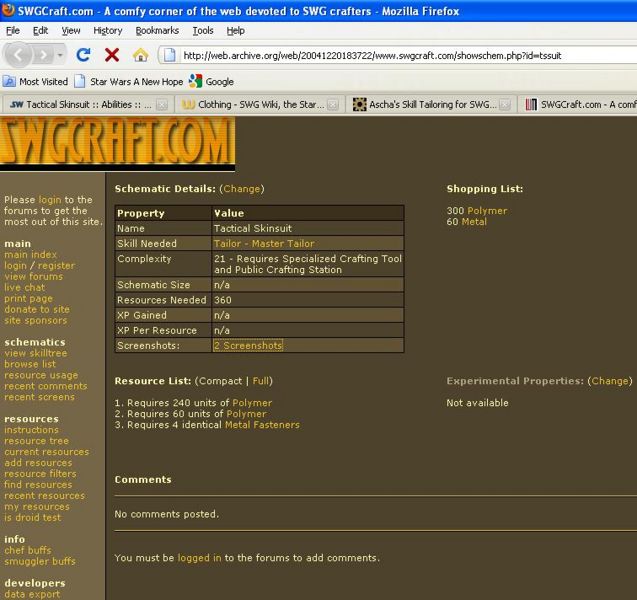Viewport: 637px width, 600px height.
Task: Close the Tactical Skinsuit Abilities tab
Action: click(165, 104)
